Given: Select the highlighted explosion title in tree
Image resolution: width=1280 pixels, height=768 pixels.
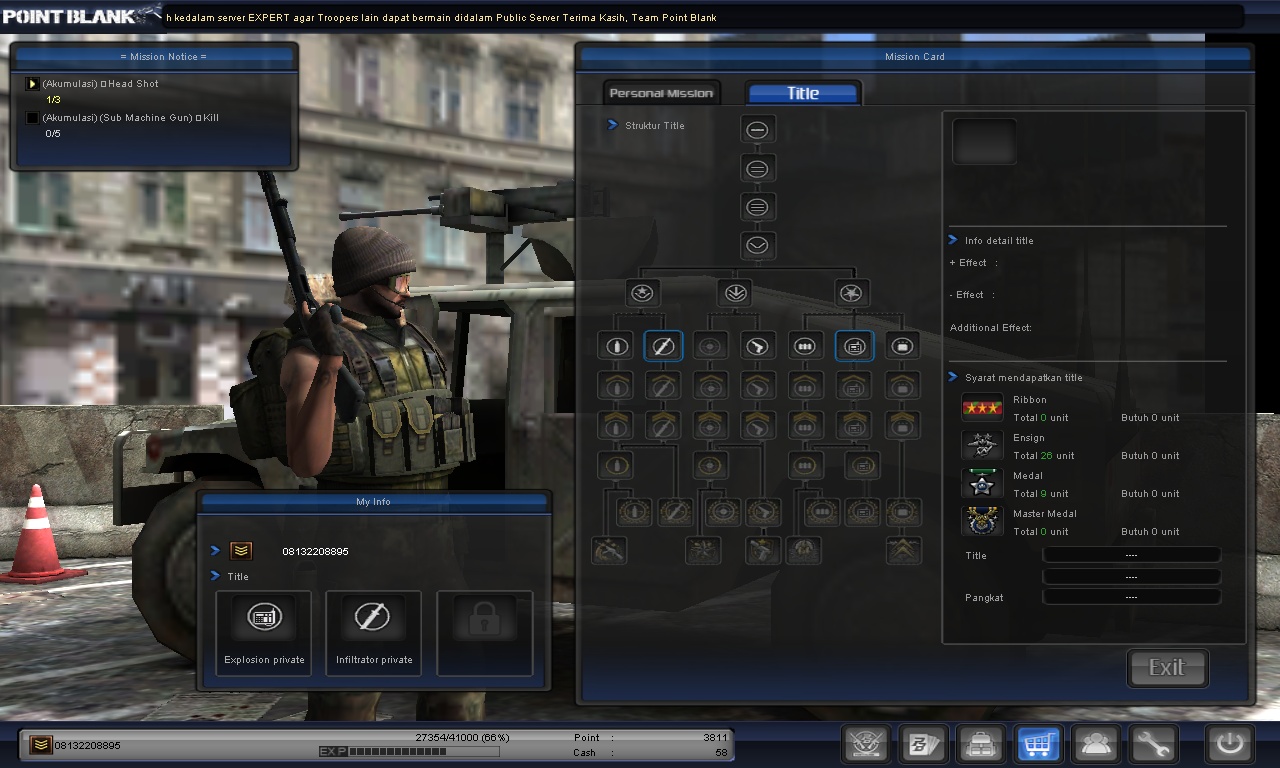Looking at the screenshot, I should (x=854, y=346).
